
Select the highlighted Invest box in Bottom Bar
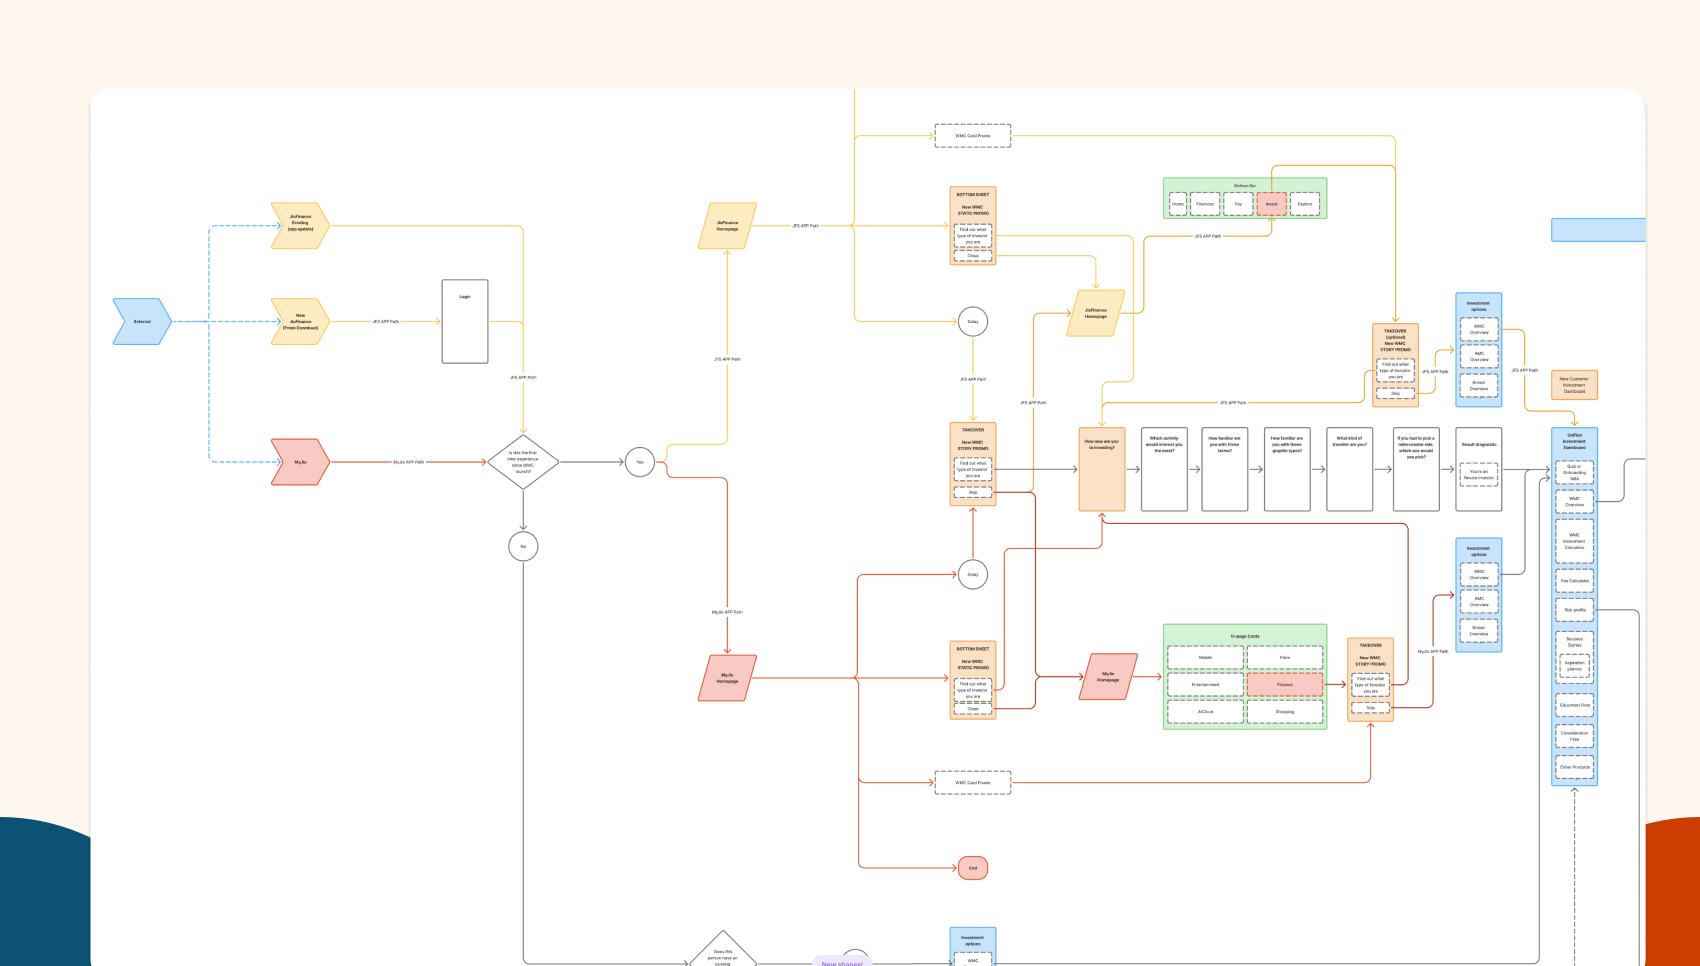tap(1272, 204)
